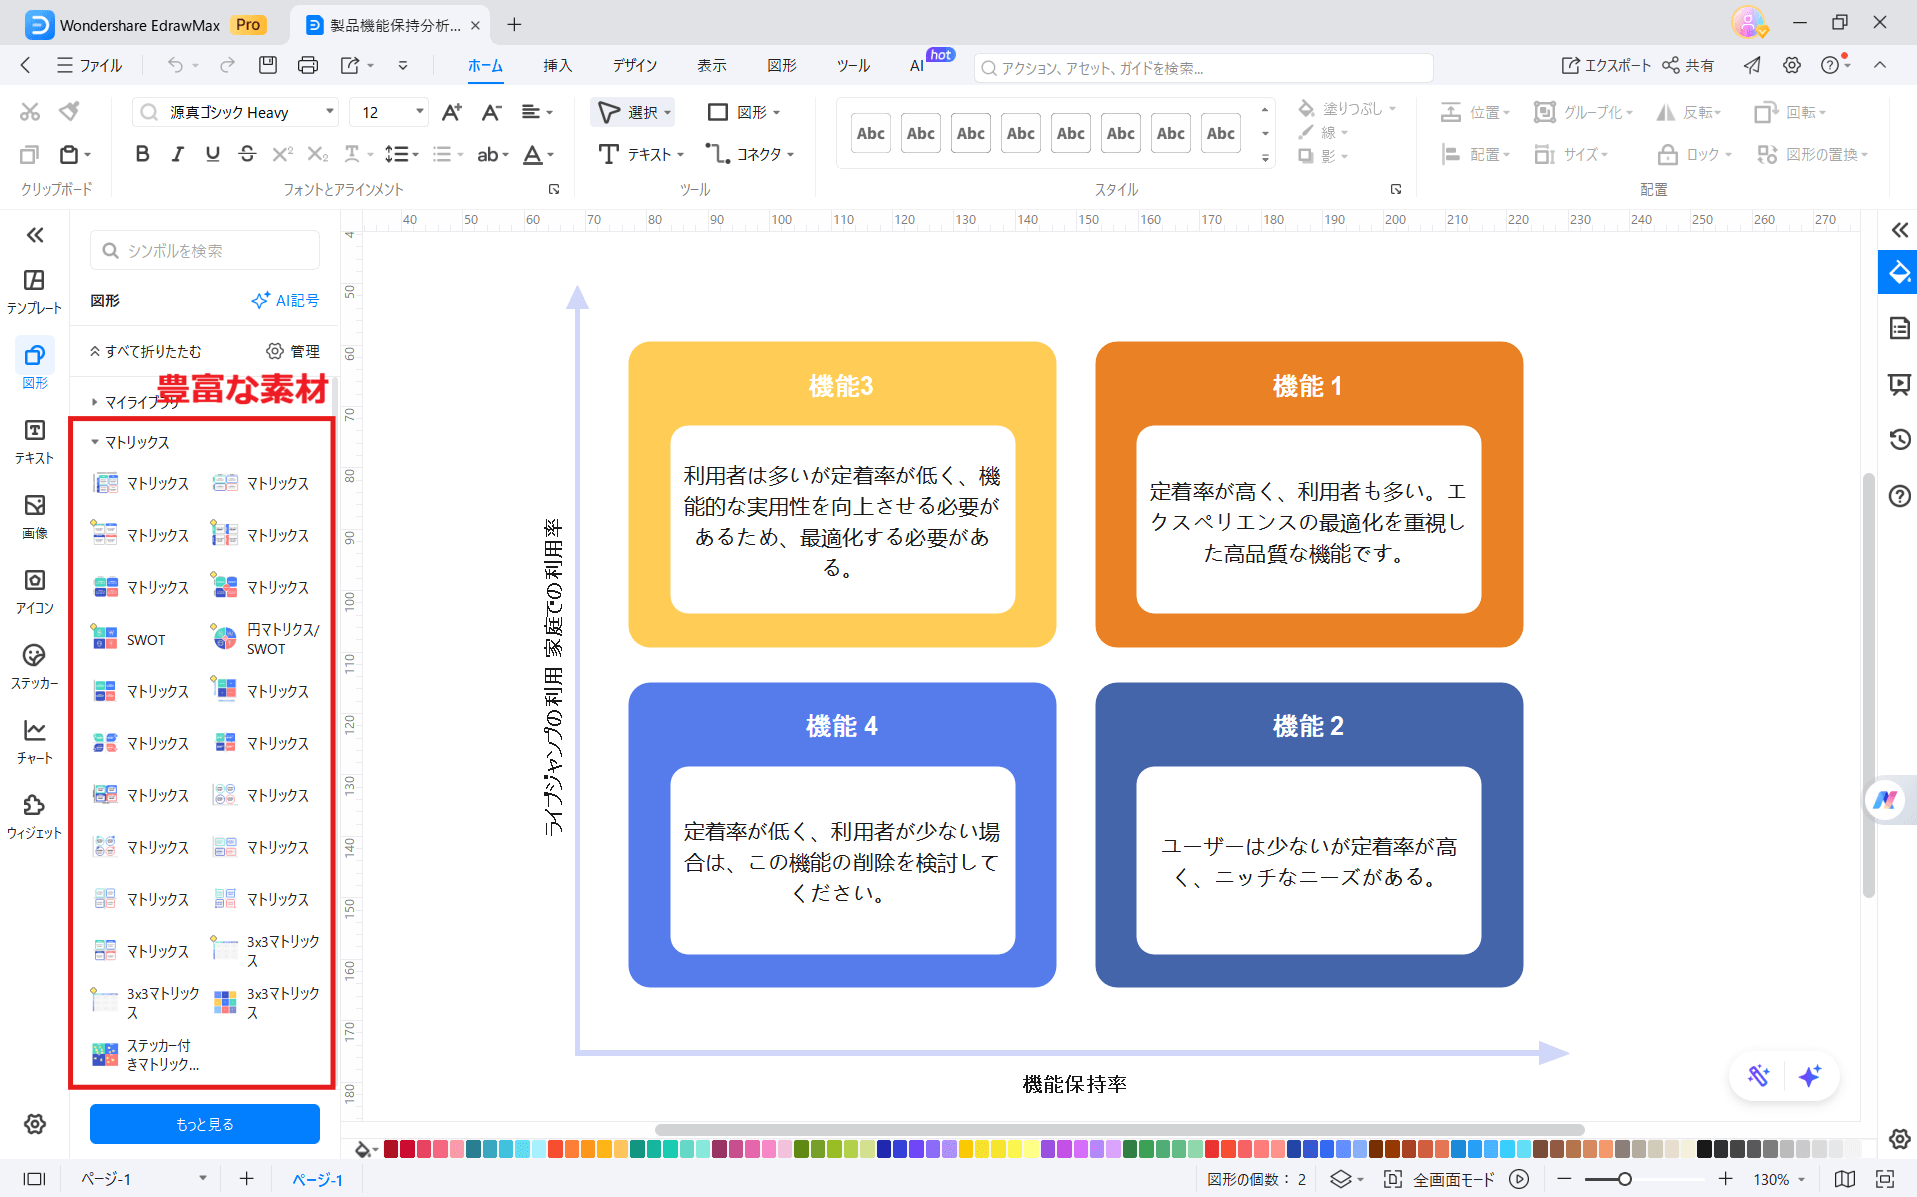Click the fit-to-window icon in status bar
1917x1197 pixels.
click(1885, 1179)
